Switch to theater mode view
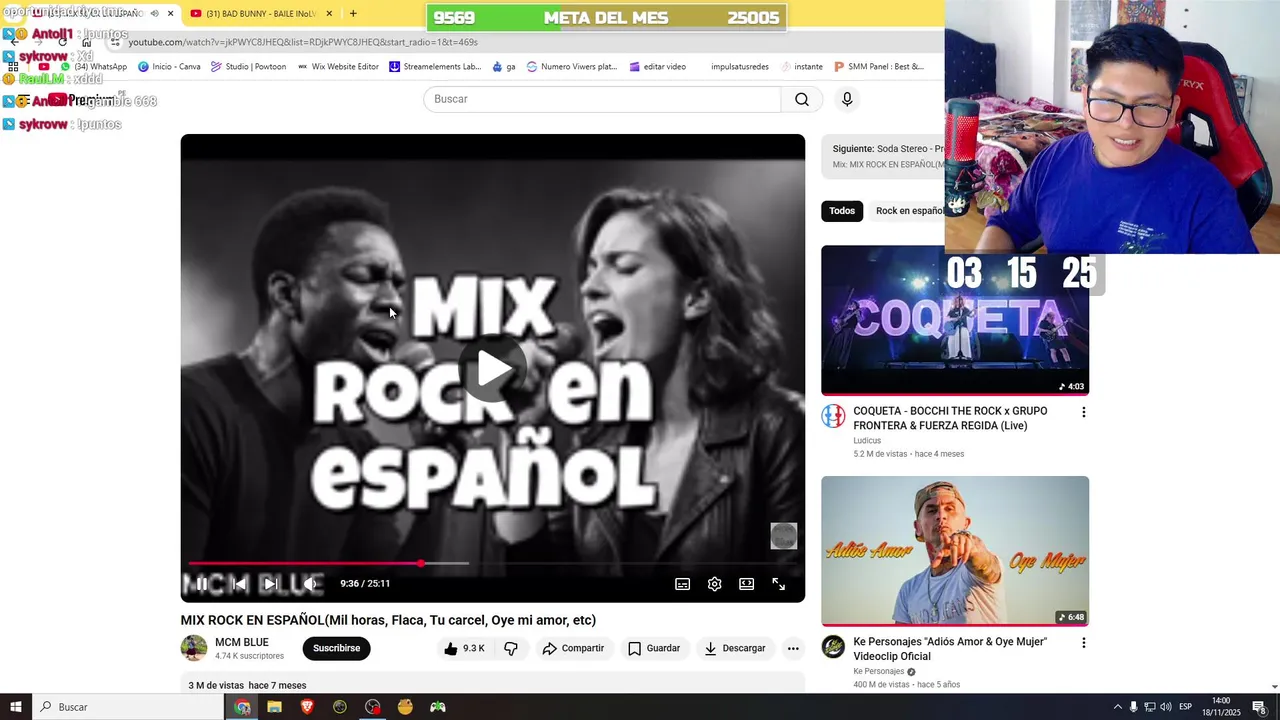1280x720 pixels. coord(746,584)
